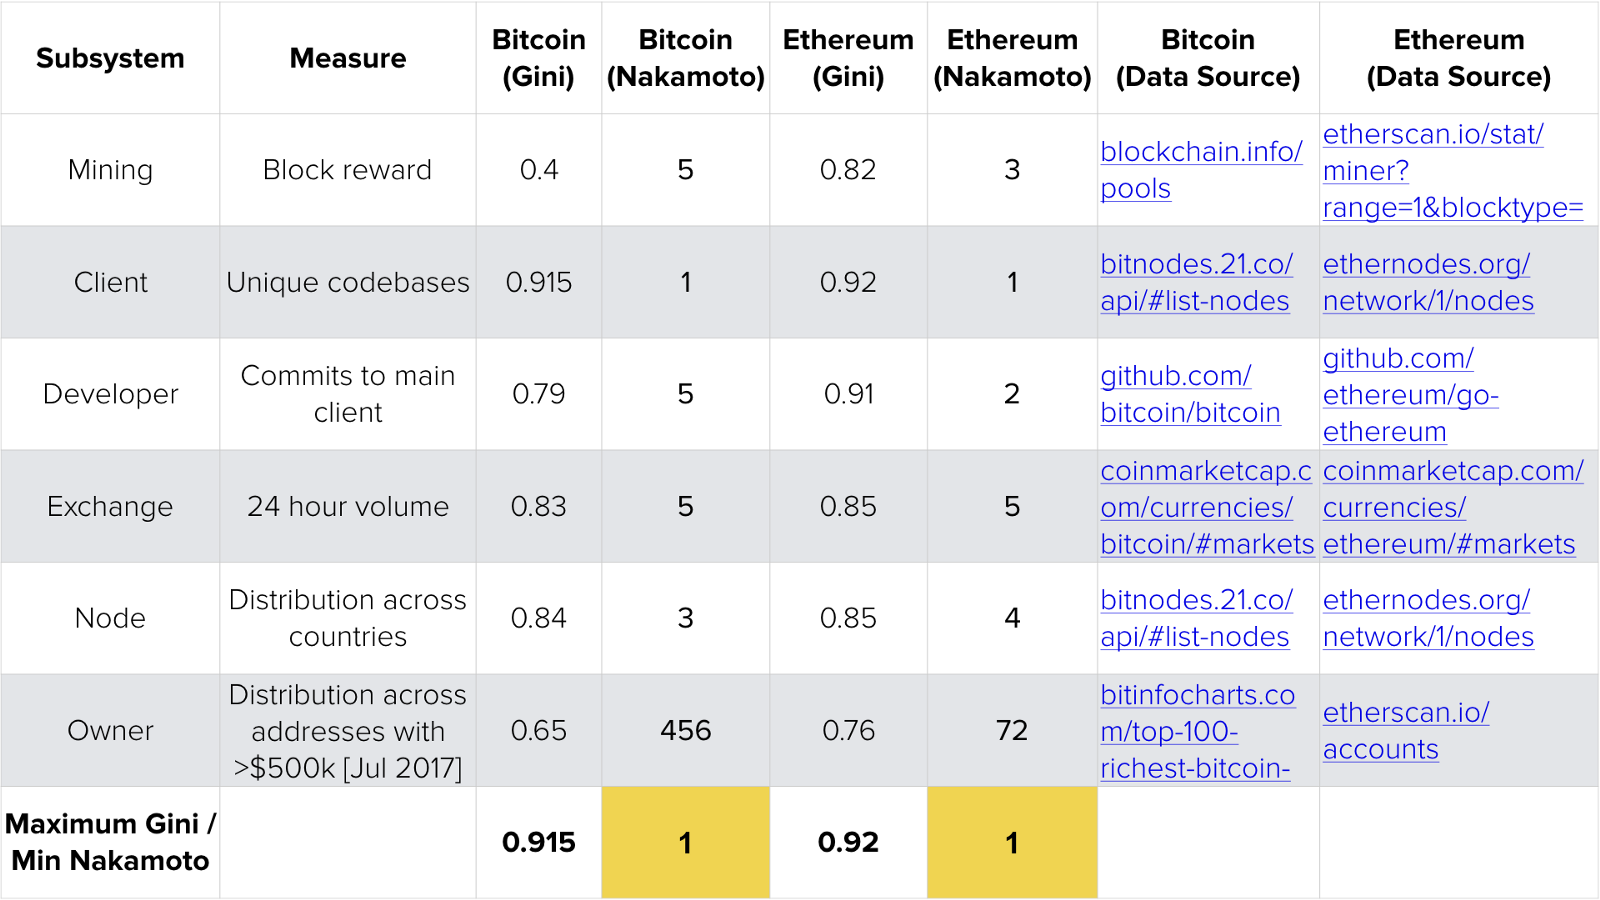The height and width of the screenshot is (900, 1600).
Task: Select the Ethereum (Data Source) header
Action: [1458, 58]
